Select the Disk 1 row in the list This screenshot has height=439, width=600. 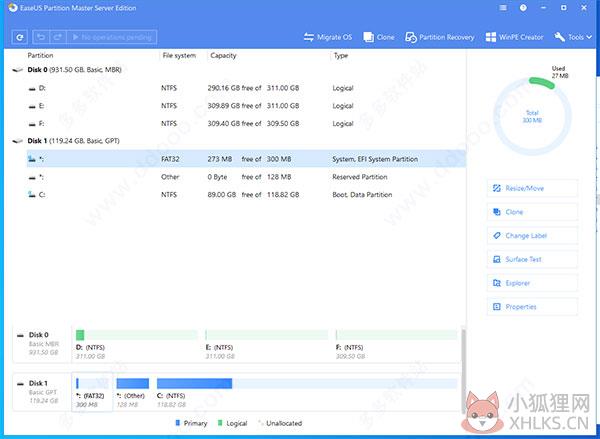pos(238,141)
